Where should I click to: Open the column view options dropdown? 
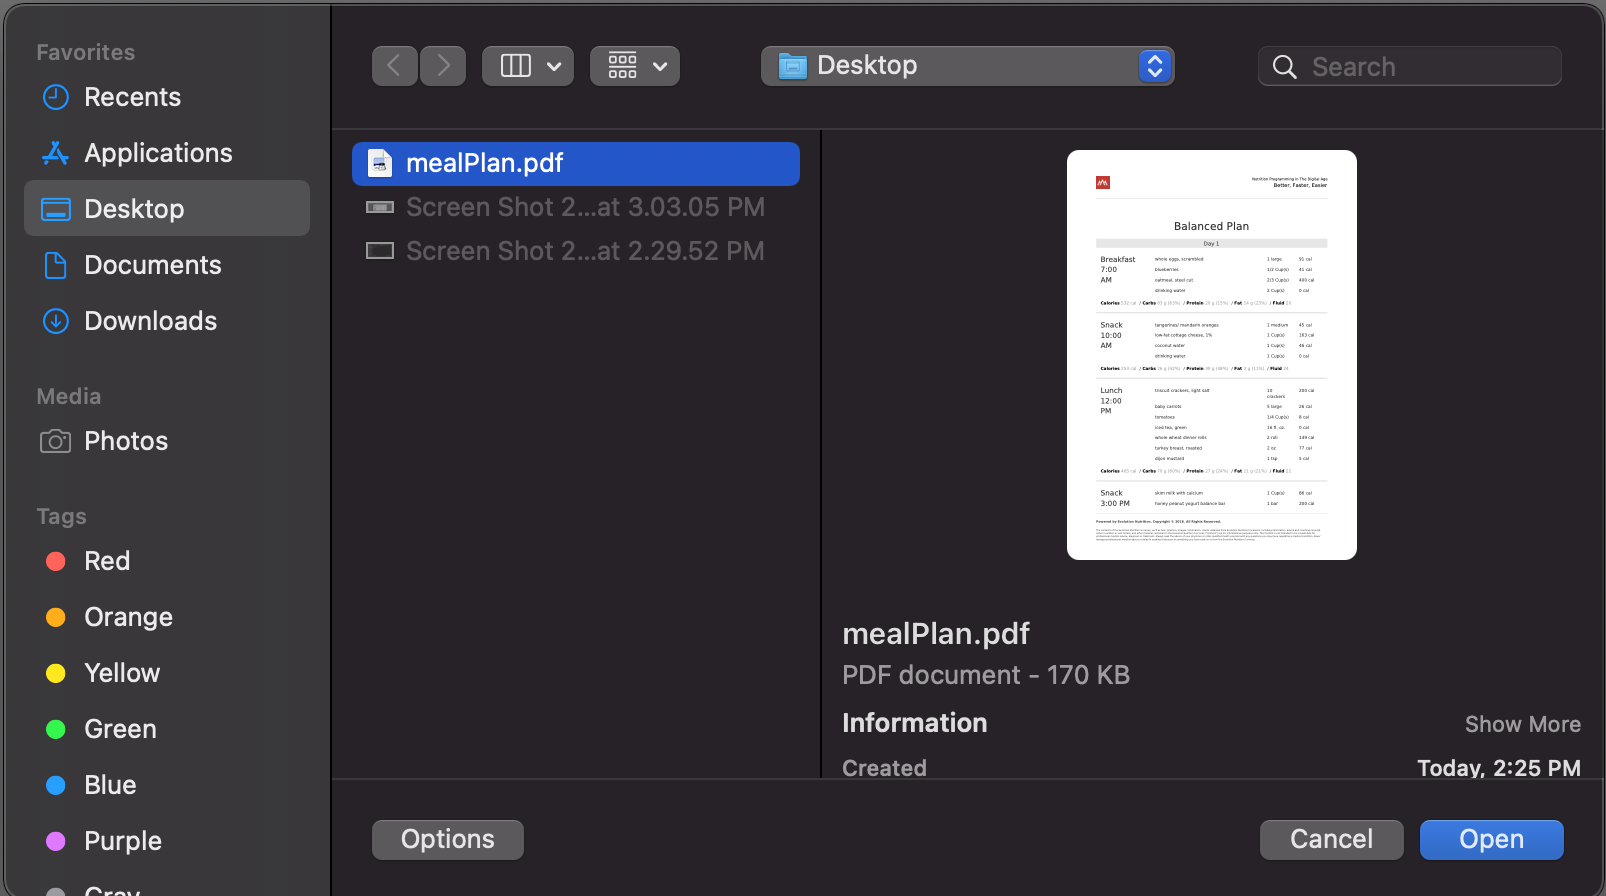click(x=528, y=66)
